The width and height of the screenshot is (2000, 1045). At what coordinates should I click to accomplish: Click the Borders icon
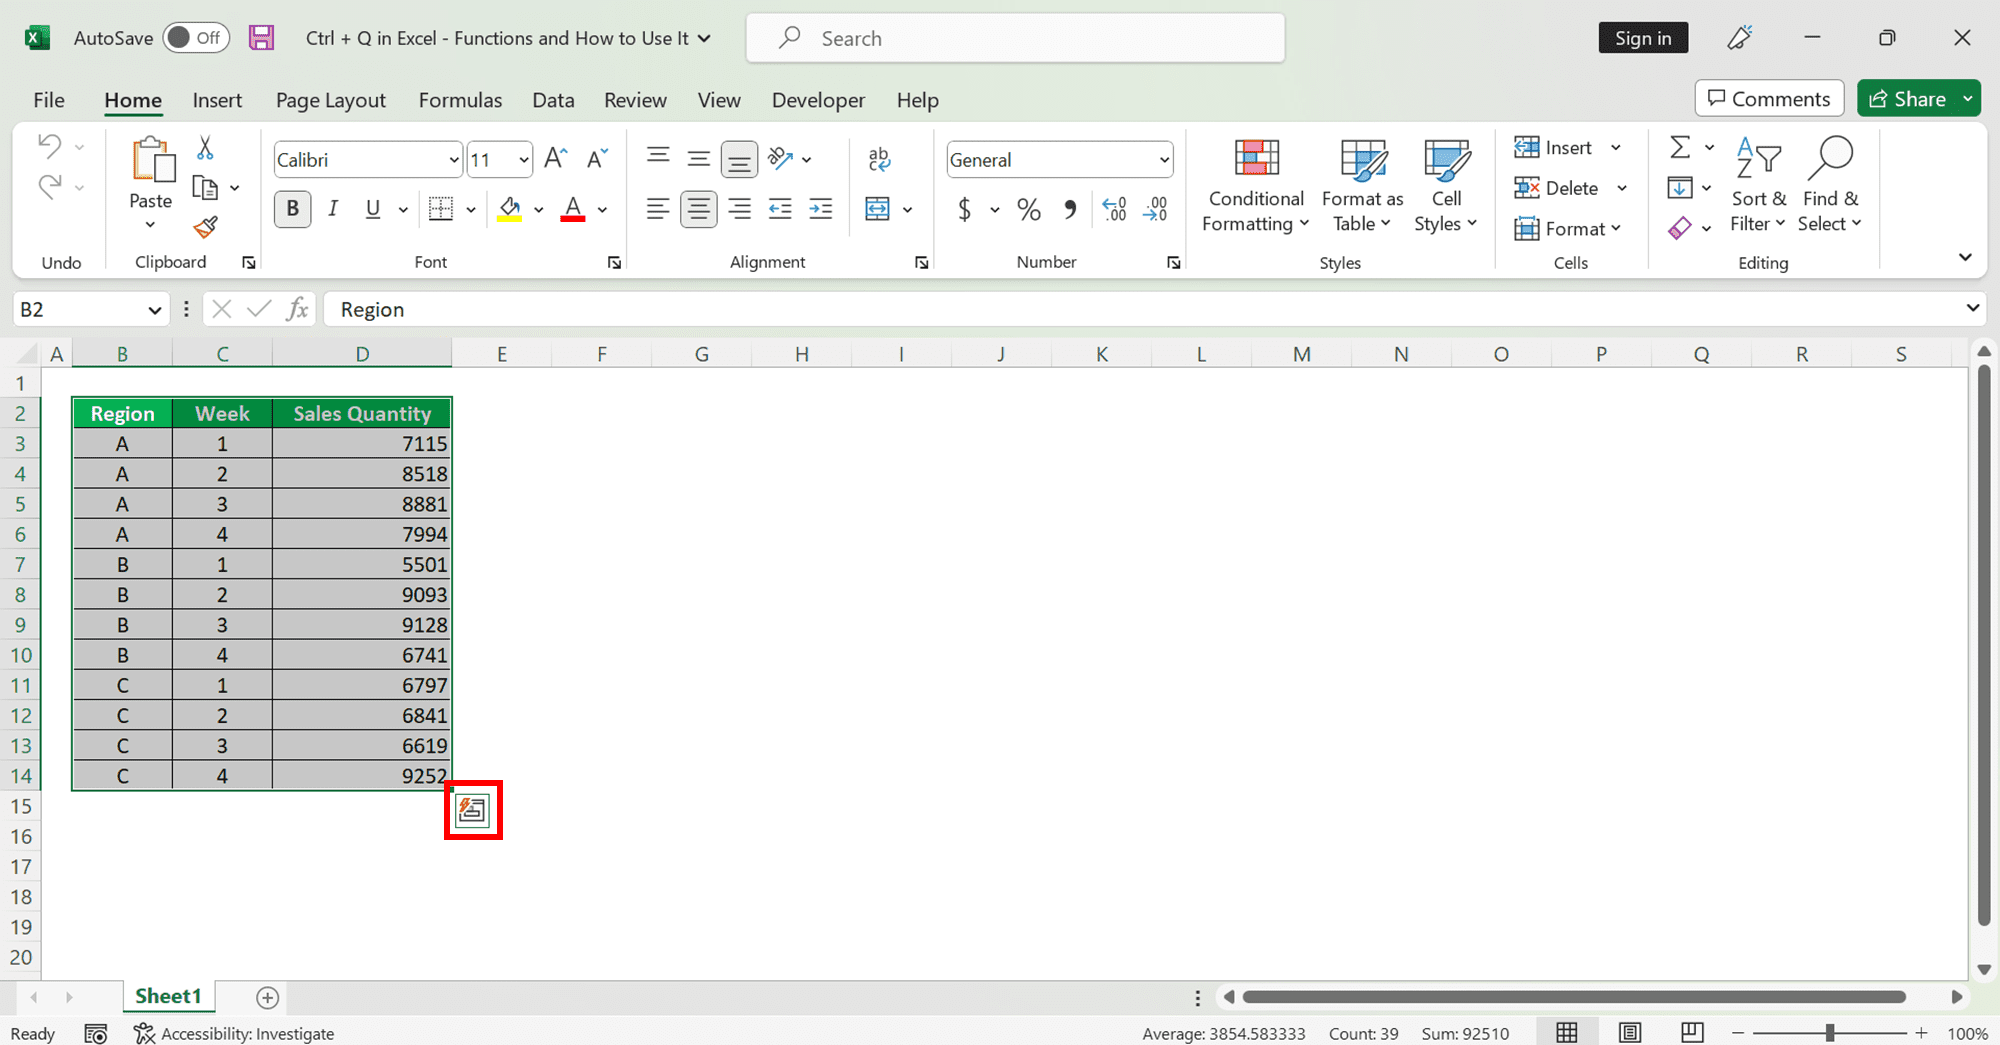click(440, 208)
